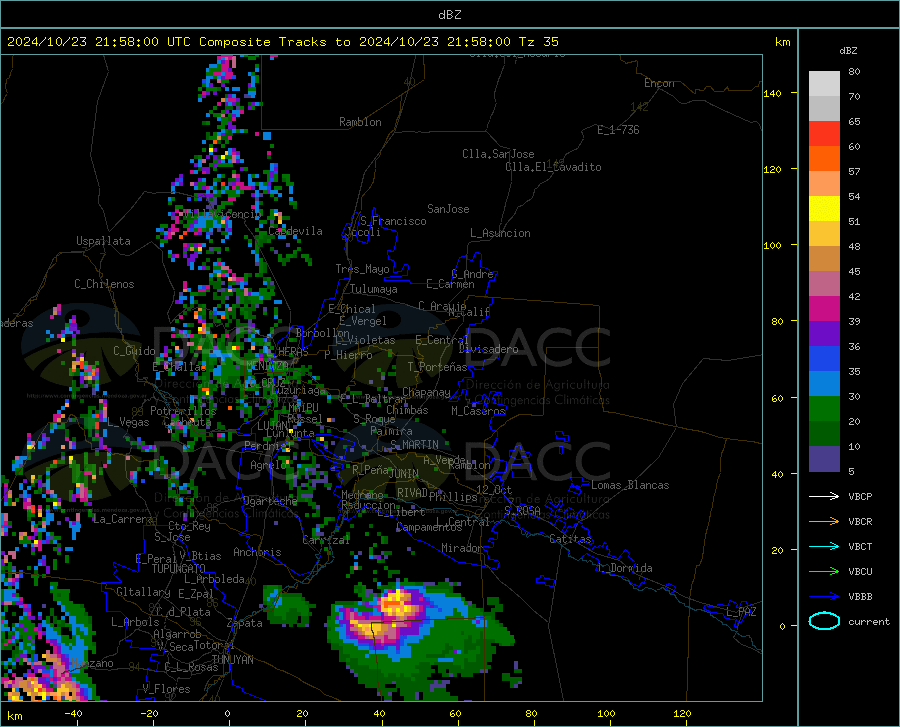Screen dimensions: 900x727
Task: Click the Encon map label
Action: click(x=659, y=83)
